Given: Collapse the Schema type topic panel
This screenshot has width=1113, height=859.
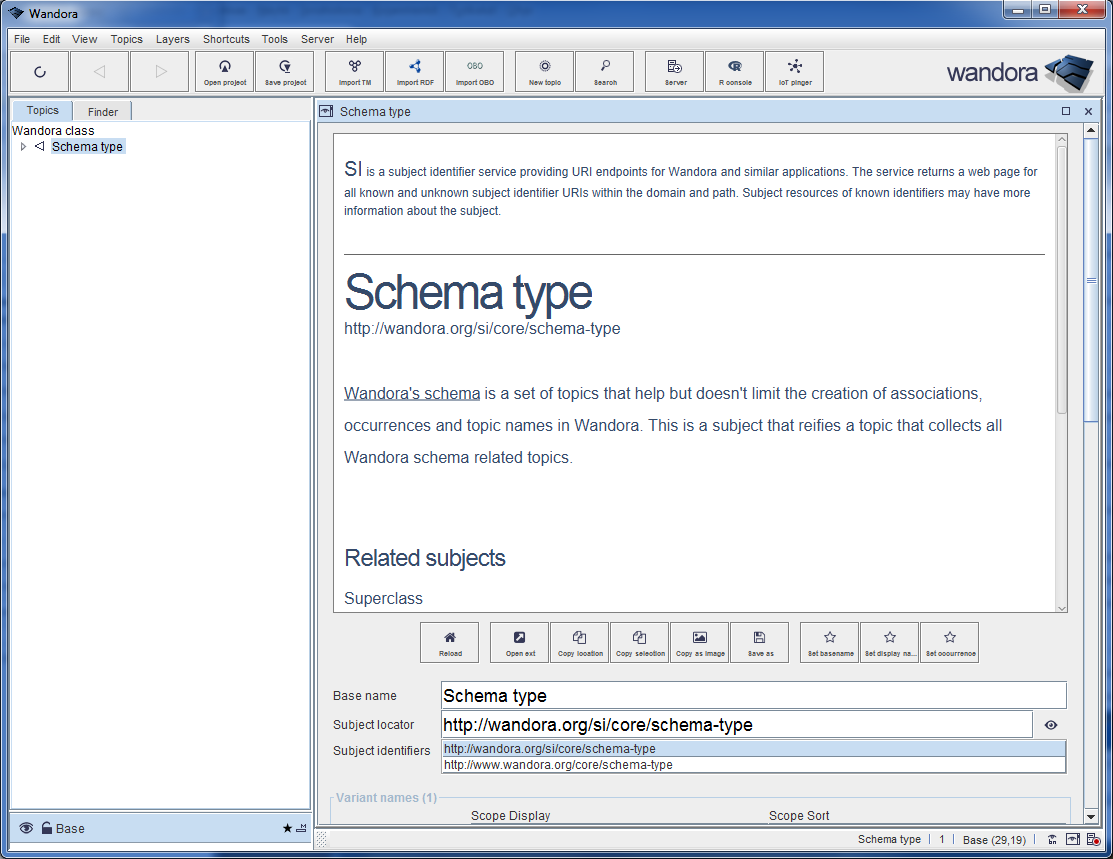Looking at the screenshot, I should tap(1065, 111).
